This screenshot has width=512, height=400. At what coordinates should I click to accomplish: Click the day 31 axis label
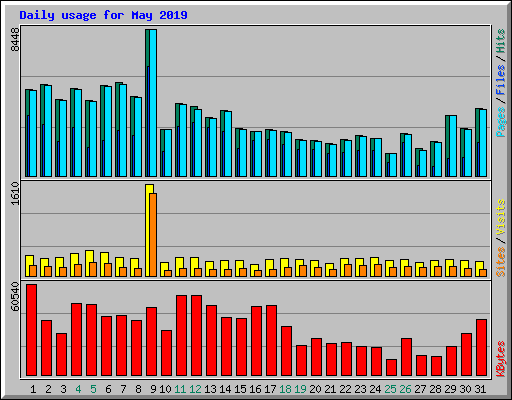click(480, 389)
